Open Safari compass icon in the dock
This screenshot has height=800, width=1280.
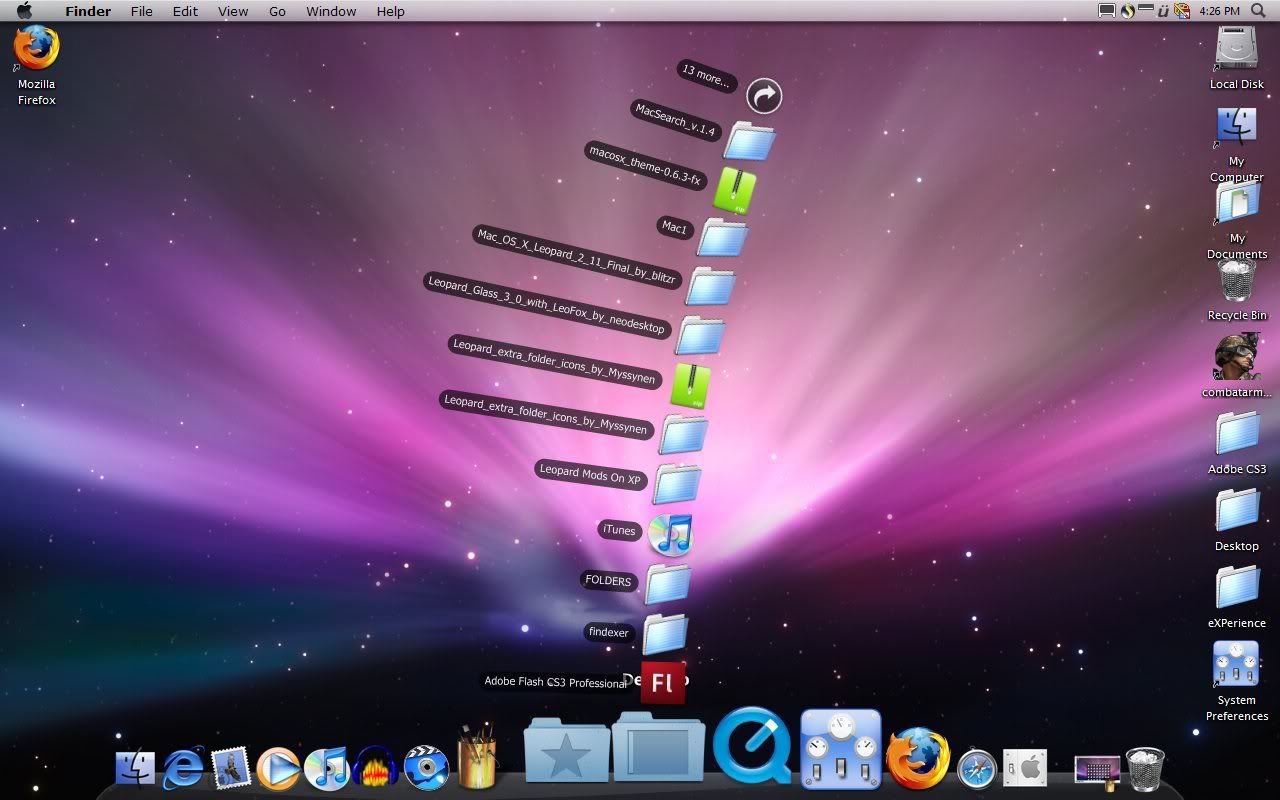(976, 768)
